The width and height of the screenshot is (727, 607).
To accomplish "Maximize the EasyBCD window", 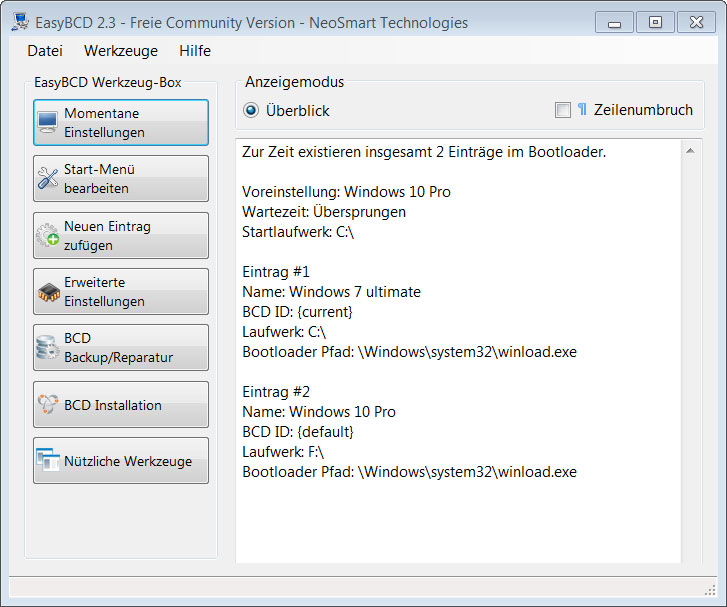I will pyautogui.click(x=655, y=22).
